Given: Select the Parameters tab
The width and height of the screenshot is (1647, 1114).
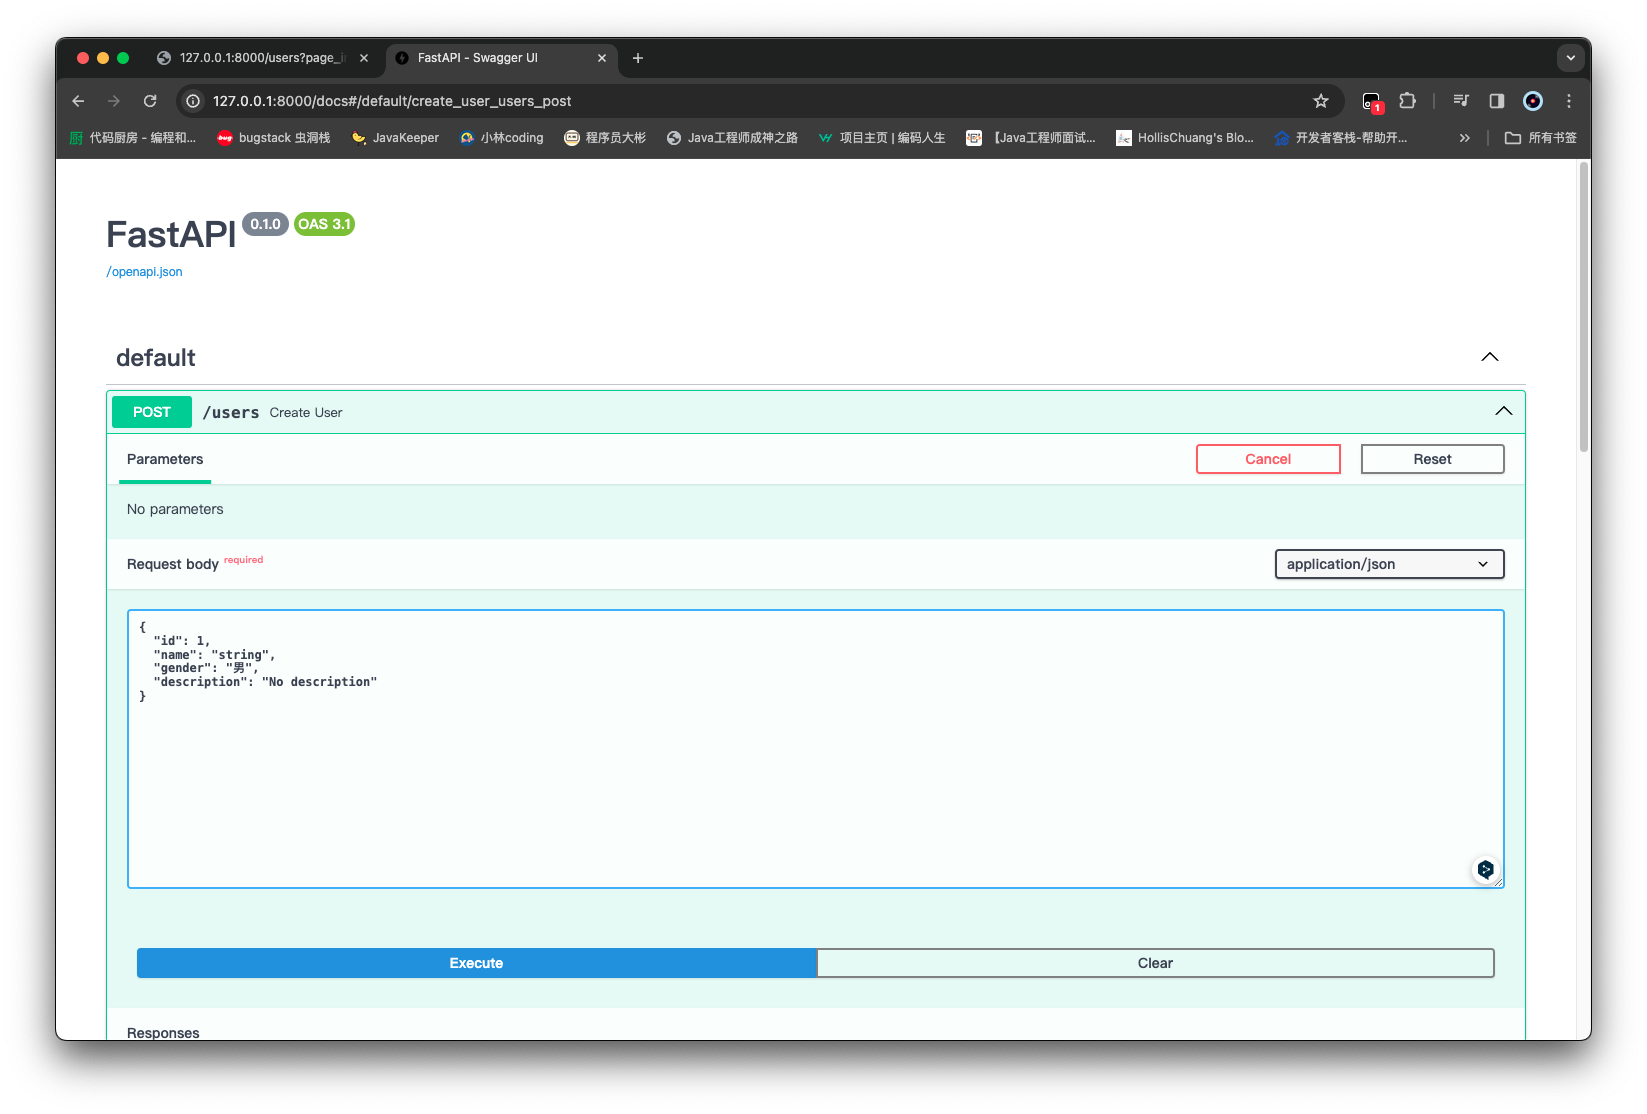Looking at the screenshot, I should click(x=165, y=460).
